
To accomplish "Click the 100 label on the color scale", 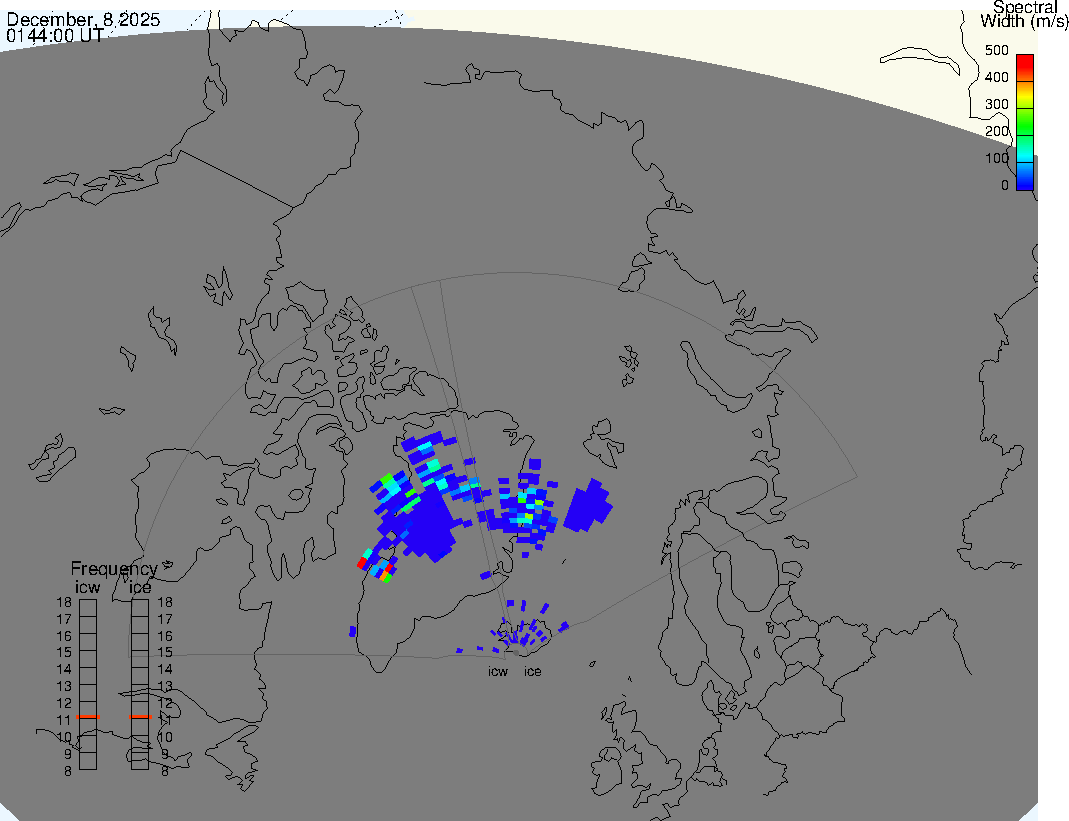I will click(x=997, y=158).
